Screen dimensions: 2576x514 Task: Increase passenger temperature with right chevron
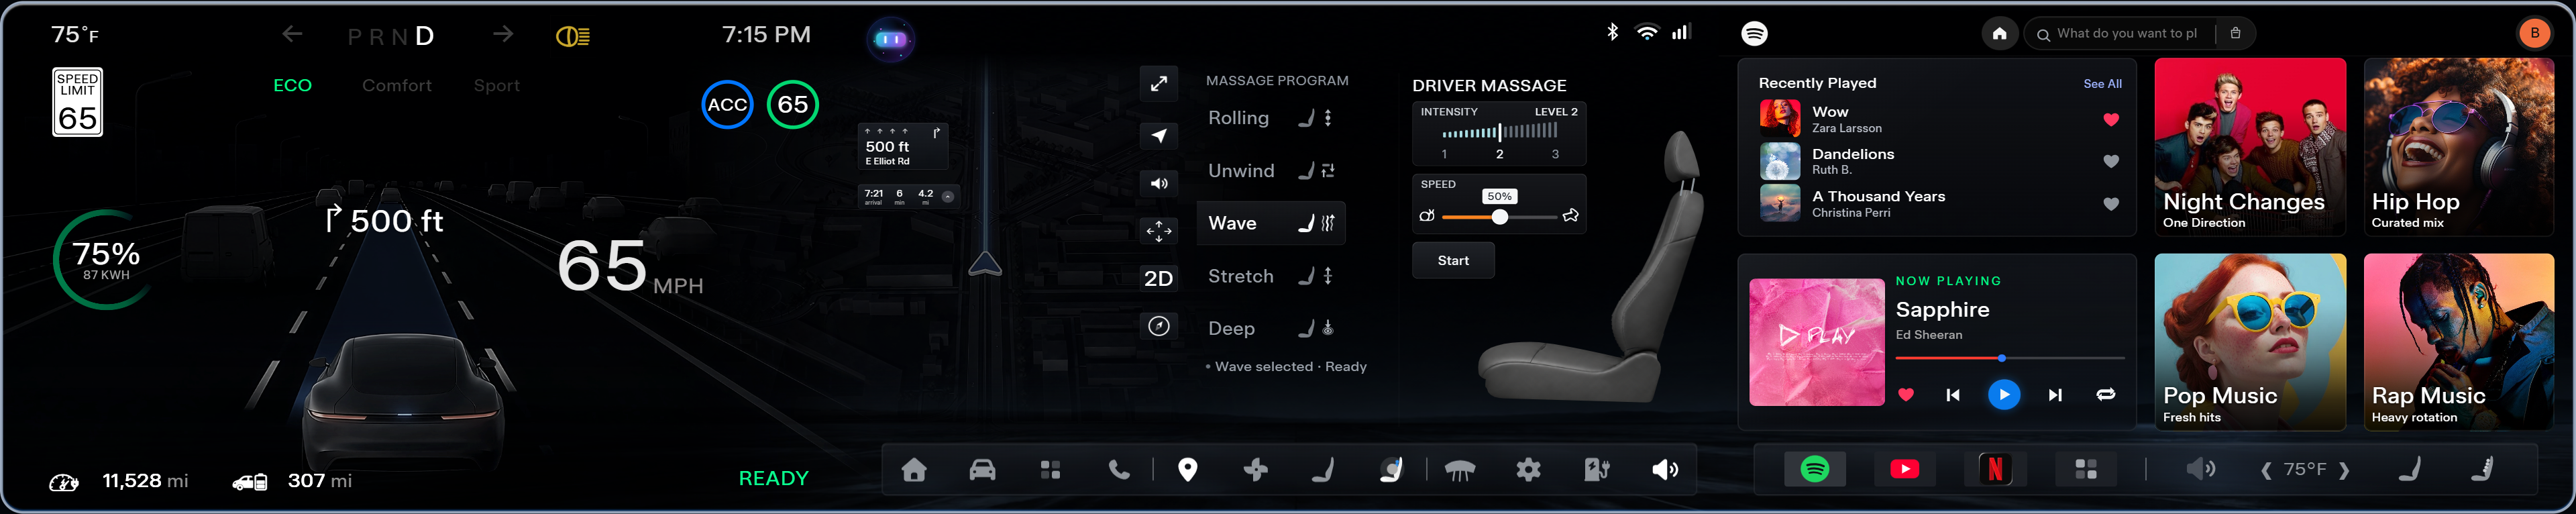pyautogui.click(x=2343, y=470)
